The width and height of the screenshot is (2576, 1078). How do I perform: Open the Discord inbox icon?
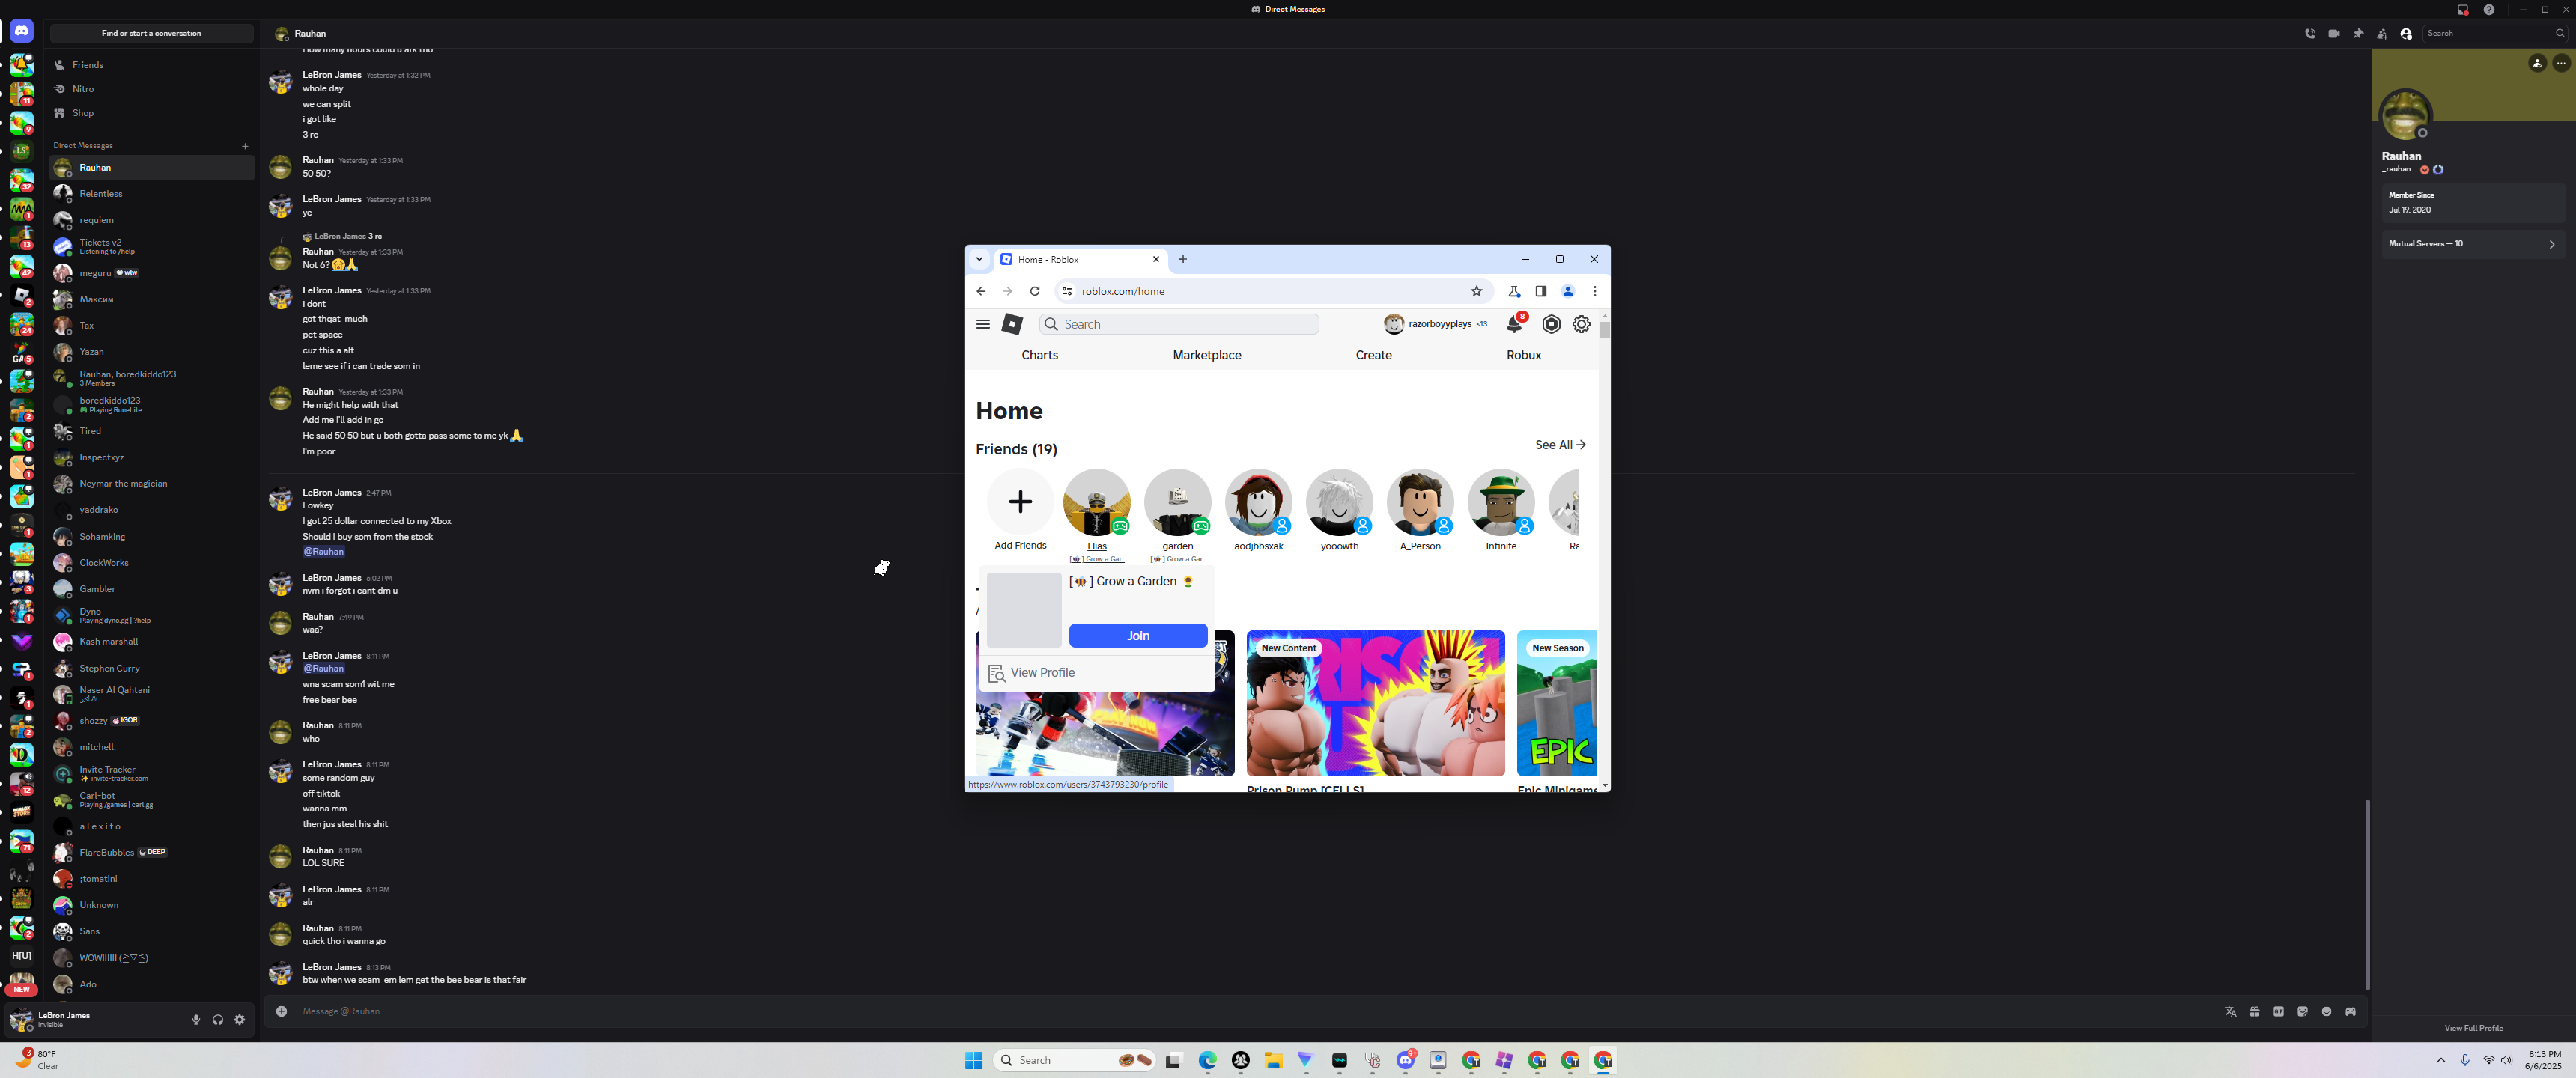[x=2463, y=10]
